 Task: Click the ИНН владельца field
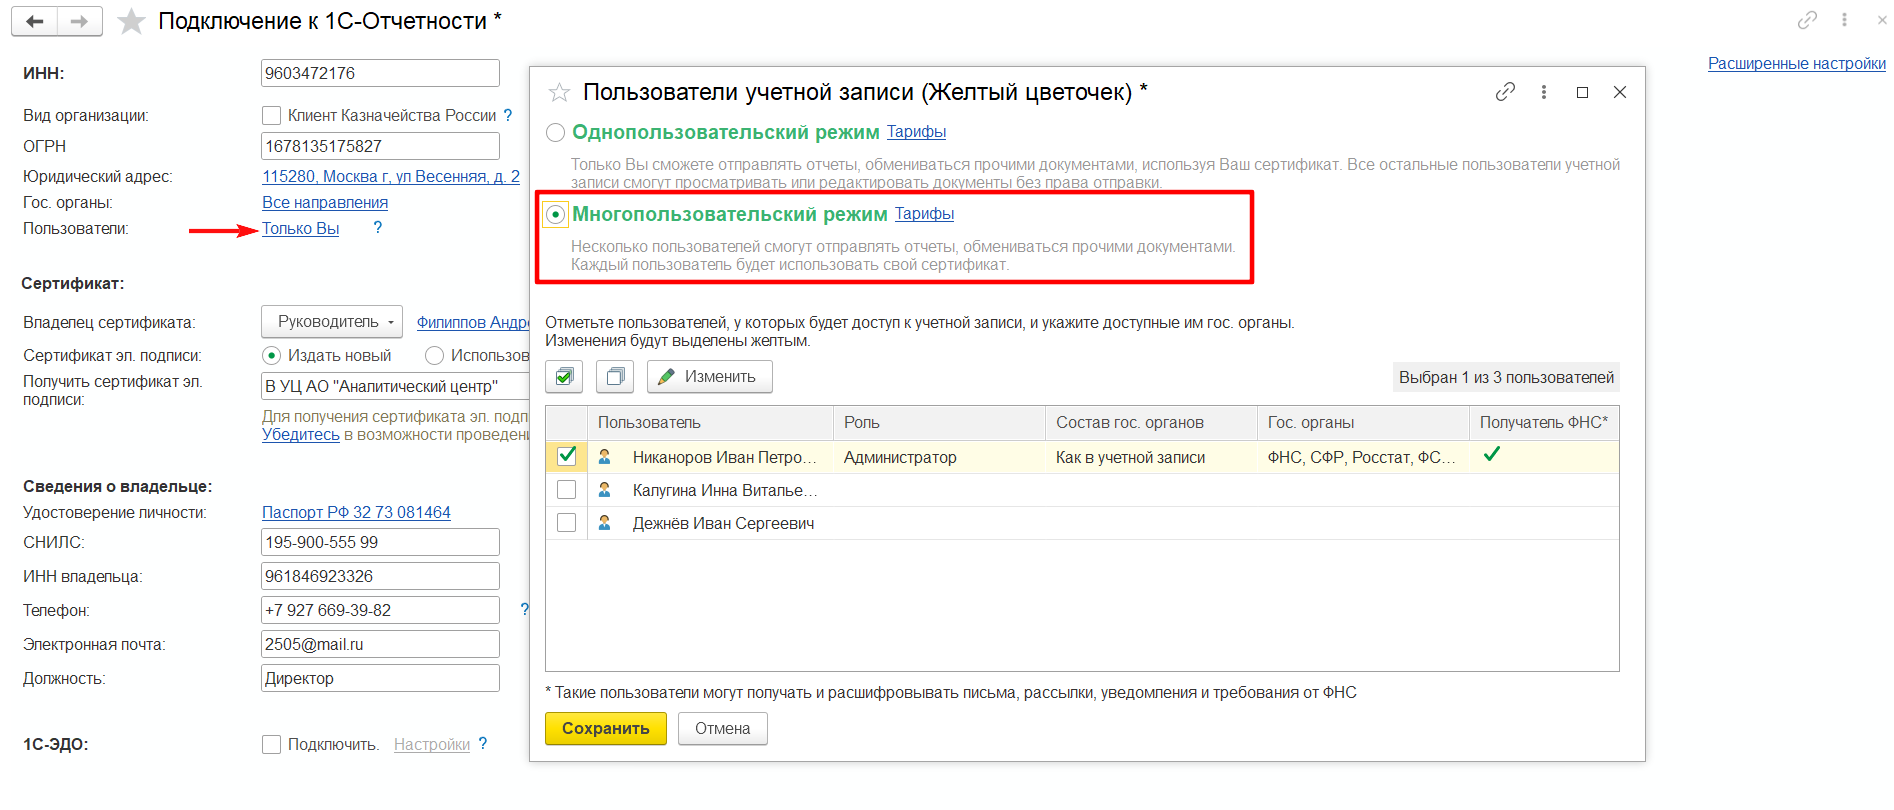[x=380, y=576]
